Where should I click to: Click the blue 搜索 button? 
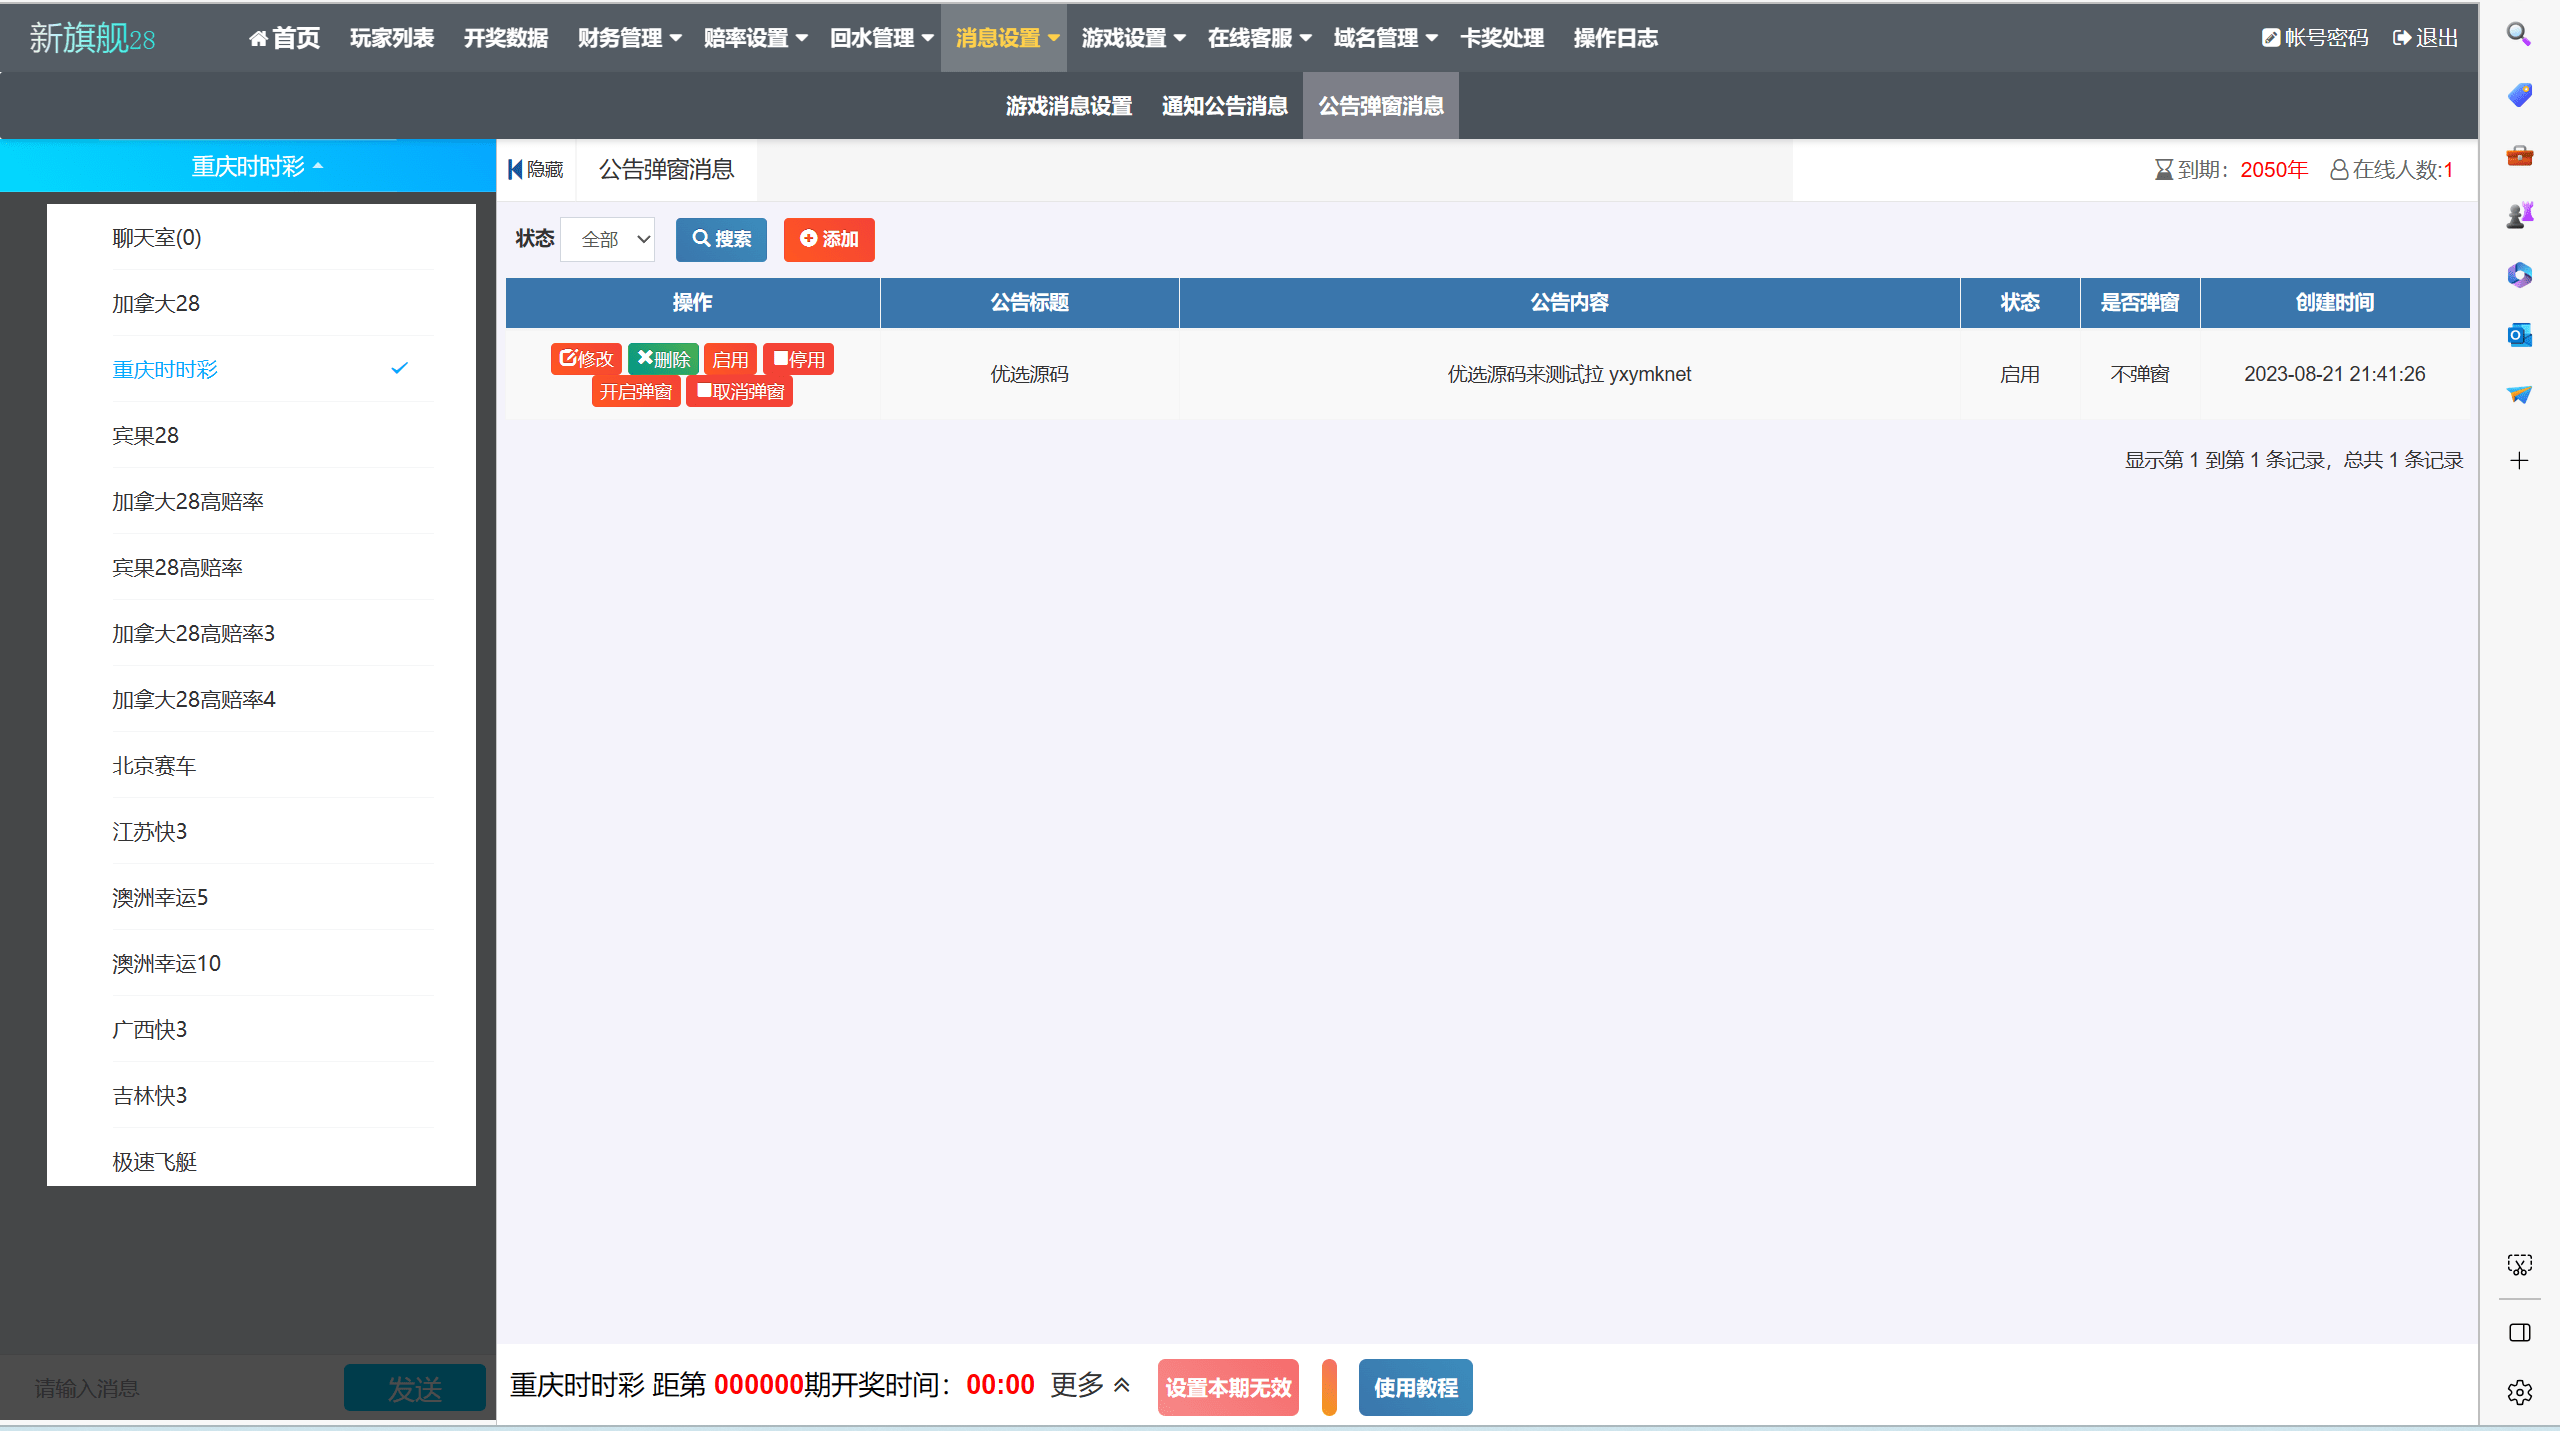(721, 240)
